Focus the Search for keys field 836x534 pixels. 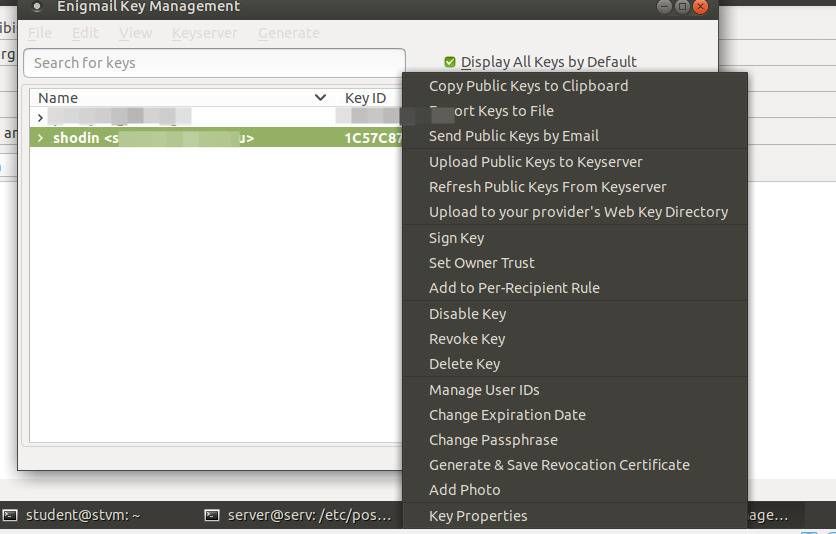click(214, 63)
